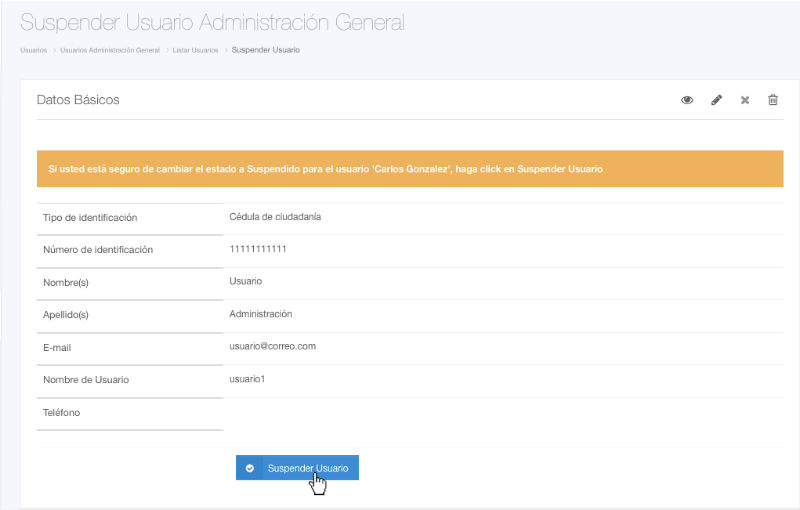
Task: Click the Teléfono row label
Action: pos(62,412)
